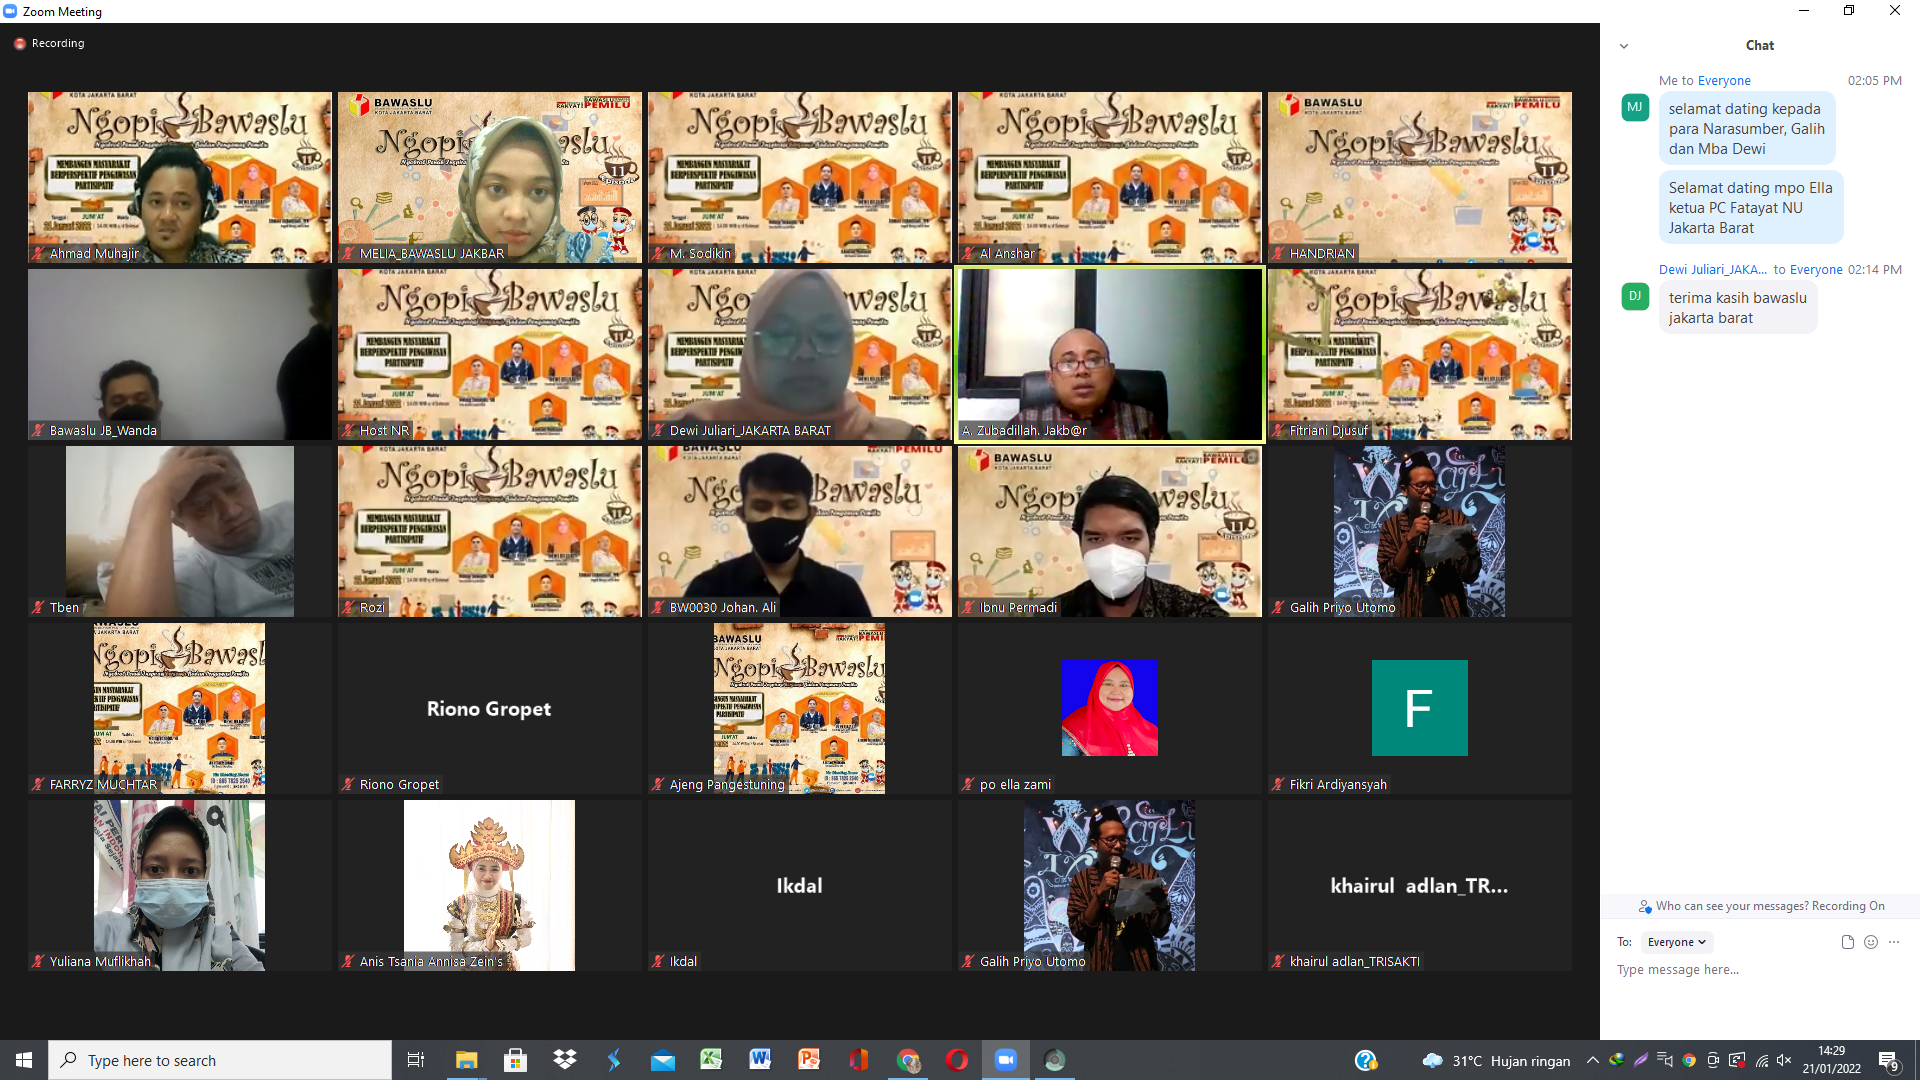Image resolution: width=1920 pixels, height=1080 pixels.
Task: Open chat more options ellipsis
Action: pos(1894,942)
